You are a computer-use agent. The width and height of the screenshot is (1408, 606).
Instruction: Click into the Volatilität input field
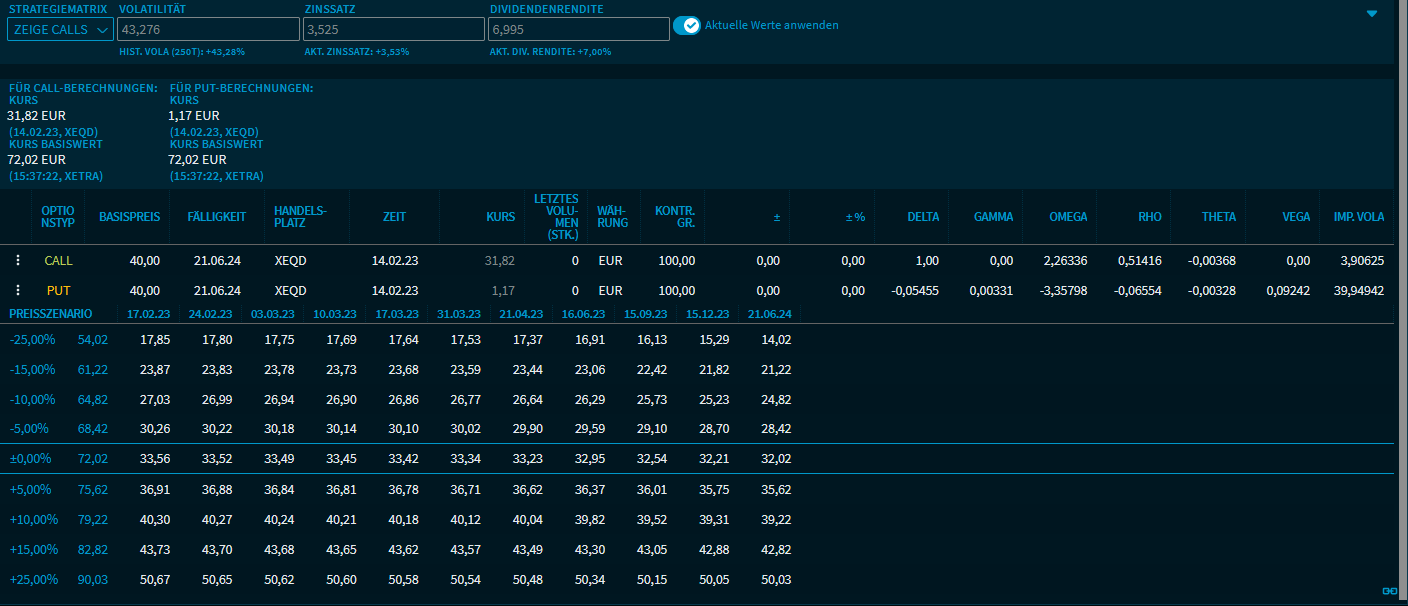pyautogui.click(x=210, y=29)
